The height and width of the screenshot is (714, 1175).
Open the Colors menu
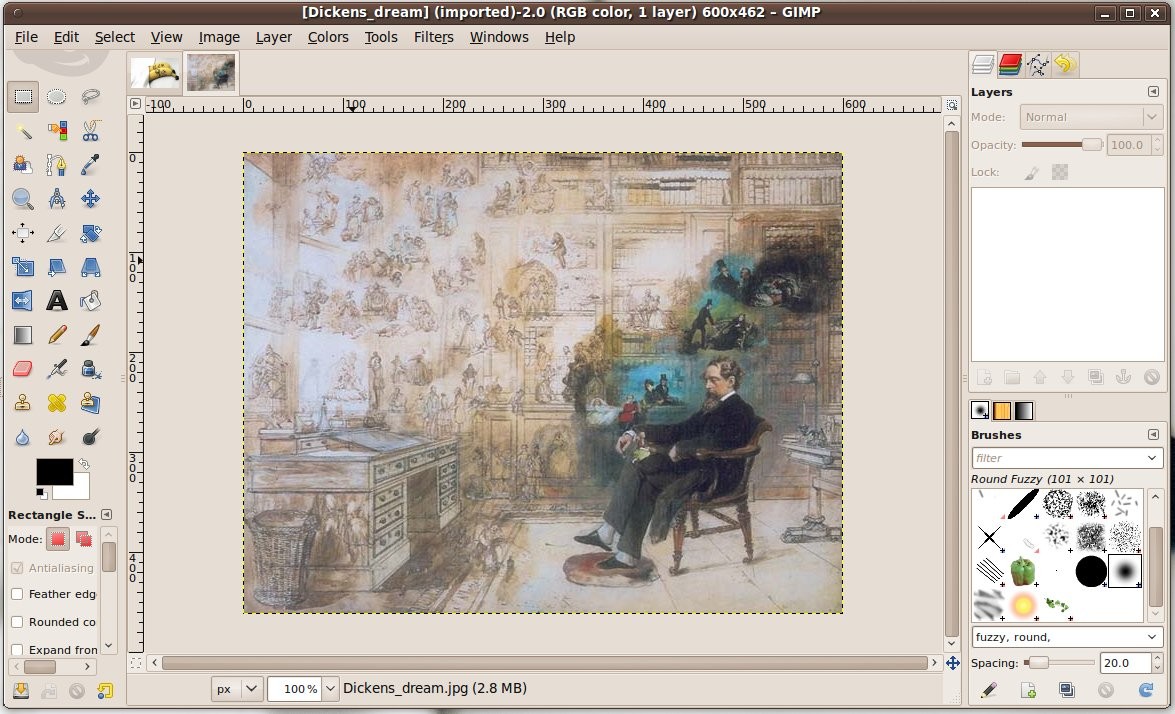click(328, 37)
